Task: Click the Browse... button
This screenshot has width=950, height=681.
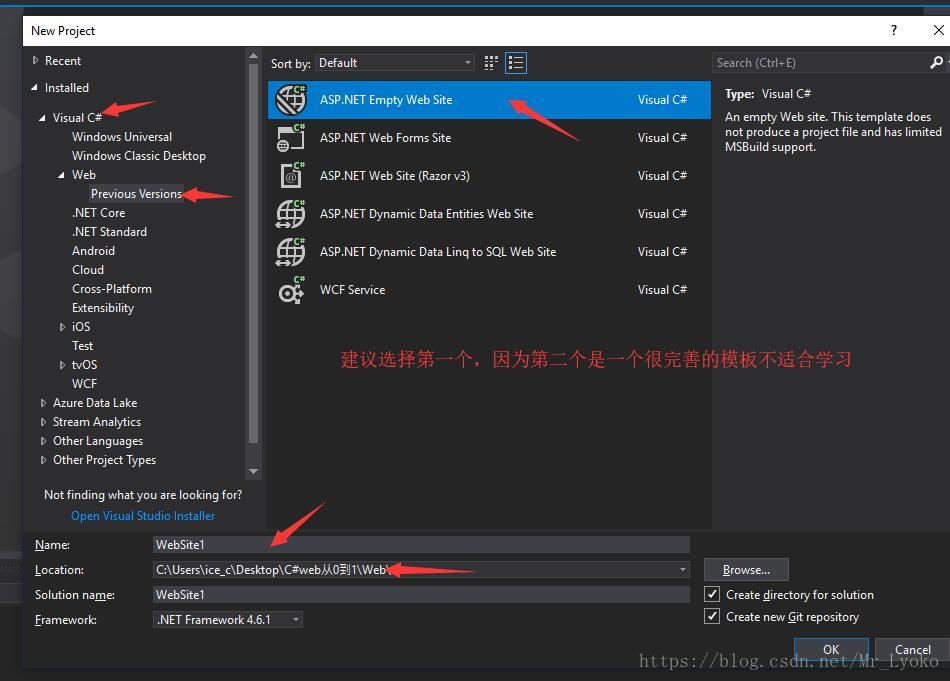Action: (x=746, y=570)
